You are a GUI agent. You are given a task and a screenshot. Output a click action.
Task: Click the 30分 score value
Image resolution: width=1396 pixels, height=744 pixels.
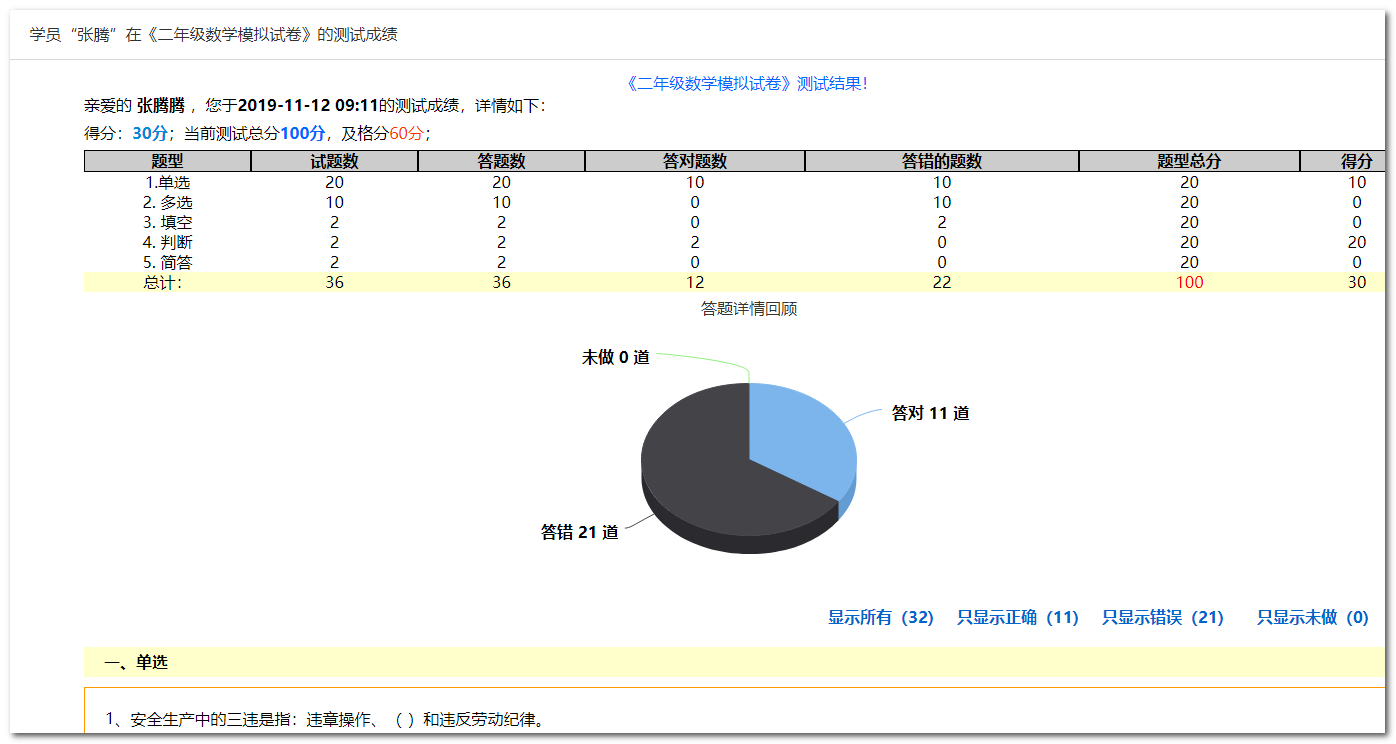[x=150, y=133]
